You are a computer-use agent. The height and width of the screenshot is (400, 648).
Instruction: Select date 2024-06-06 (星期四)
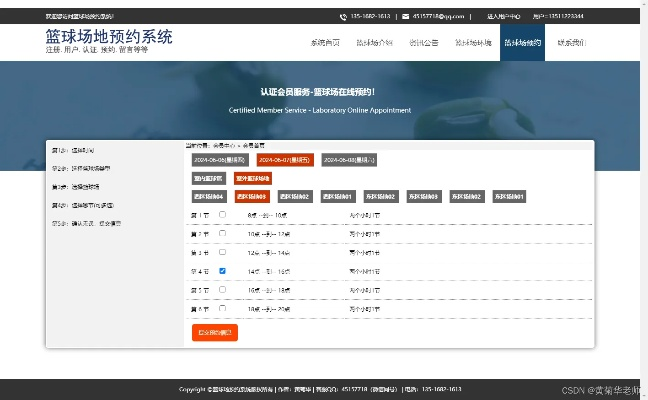coord(219,159)
